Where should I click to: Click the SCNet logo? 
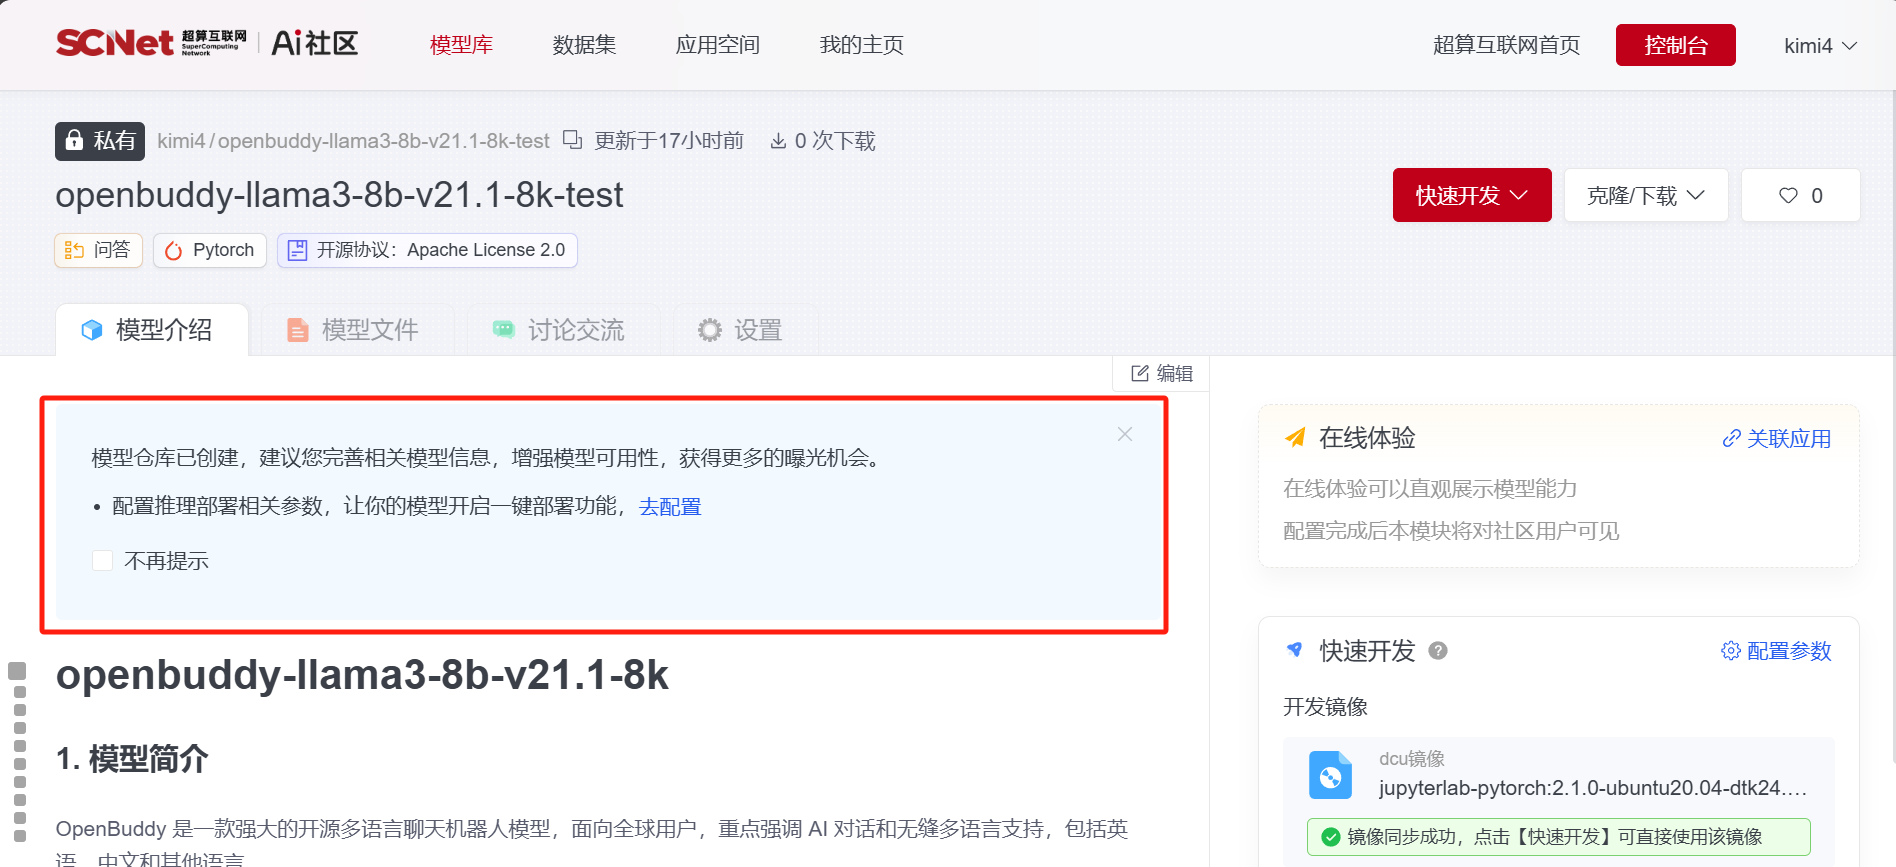(x=151, y=43)
